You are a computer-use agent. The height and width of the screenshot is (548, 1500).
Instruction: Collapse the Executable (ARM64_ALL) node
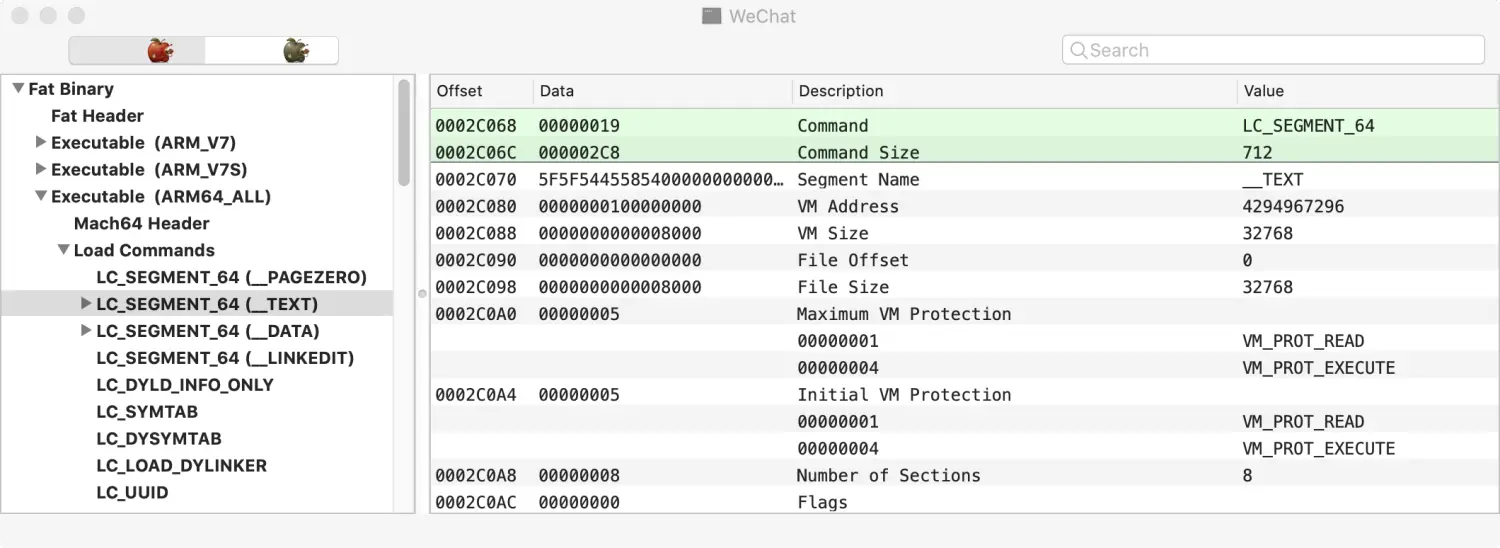click(x=41, y=196)
